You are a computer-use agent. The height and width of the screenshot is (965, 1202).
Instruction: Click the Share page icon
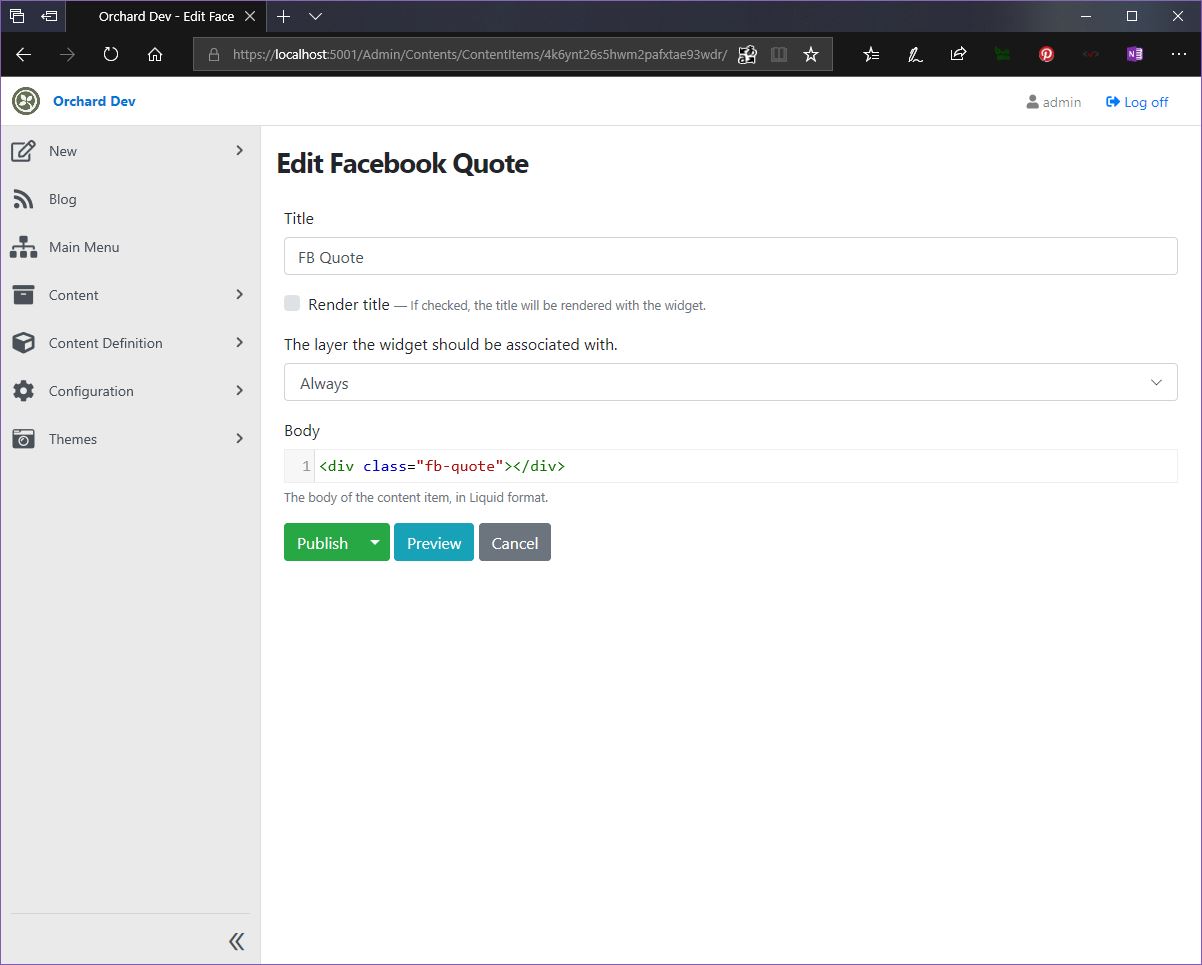click(x=958, y=55)
